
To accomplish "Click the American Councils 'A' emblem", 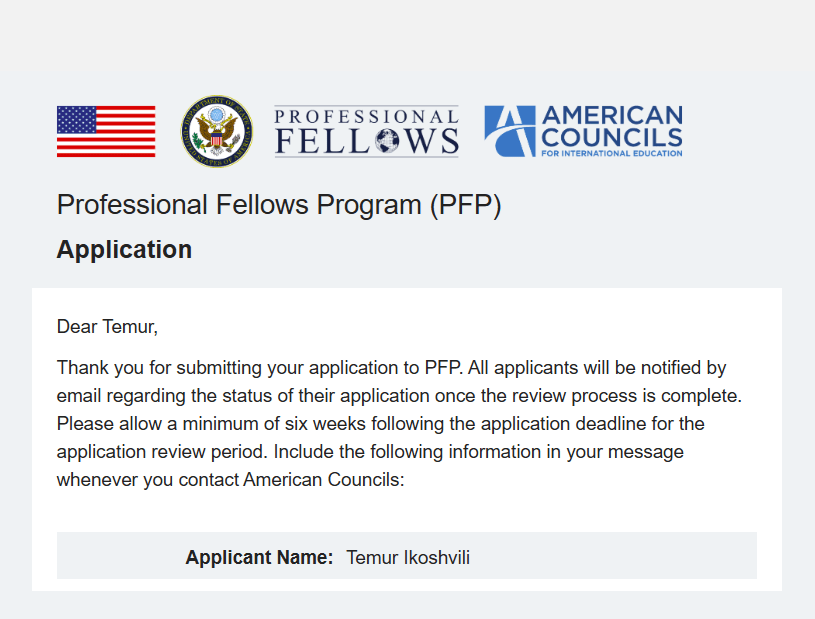I will (509, 131).
